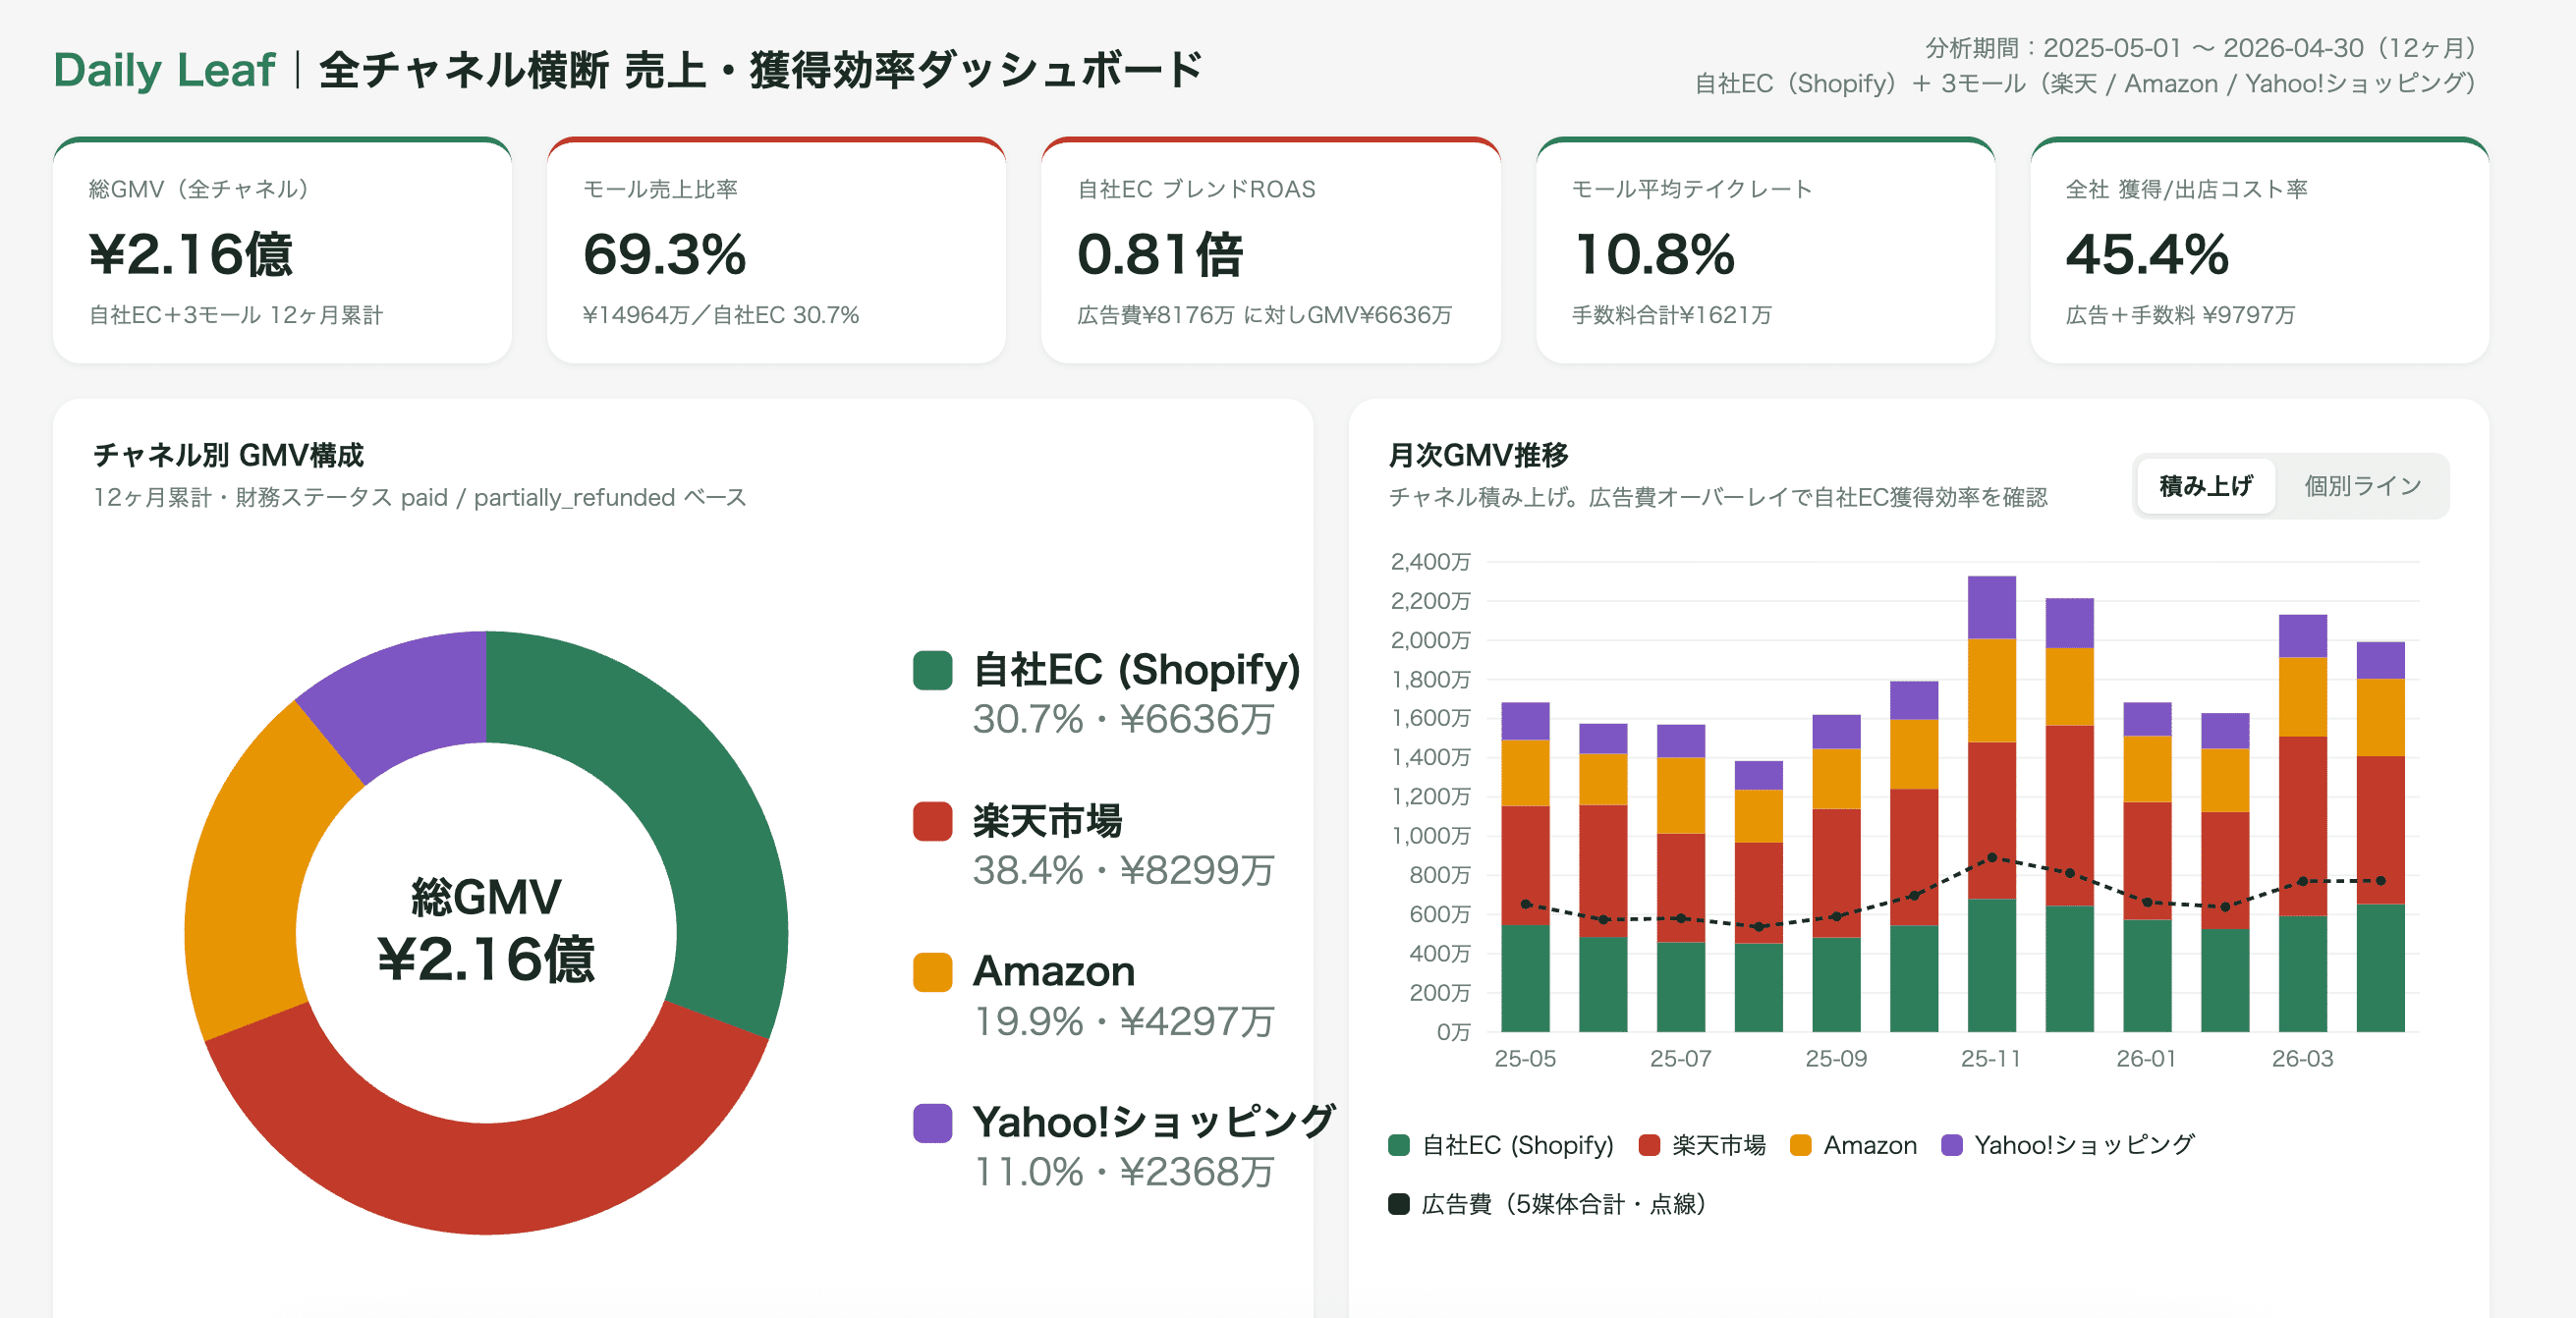Toggle 自社EC (Shopify) series in bar chart legend
2576x1318 pixels.
coord(1501,1145)
